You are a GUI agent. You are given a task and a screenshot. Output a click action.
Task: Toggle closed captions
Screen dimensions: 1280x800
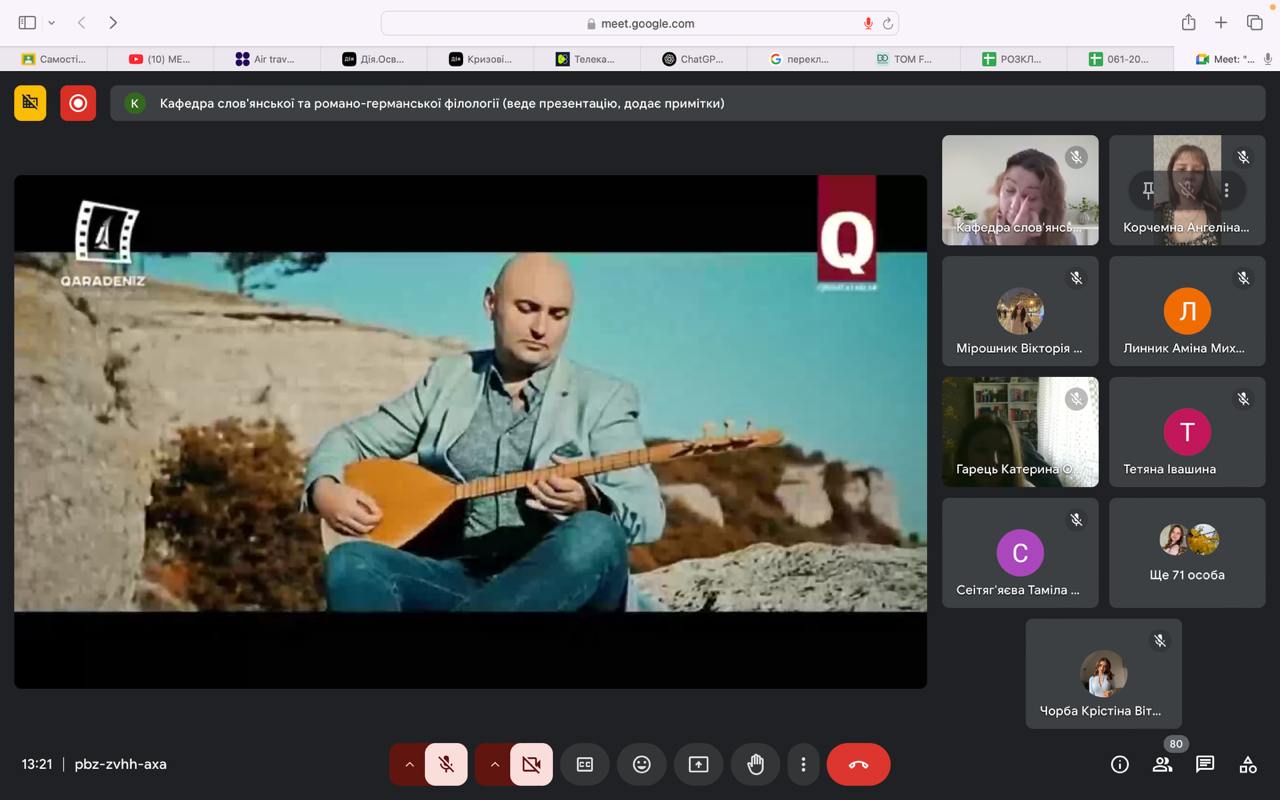click(585, 765)
